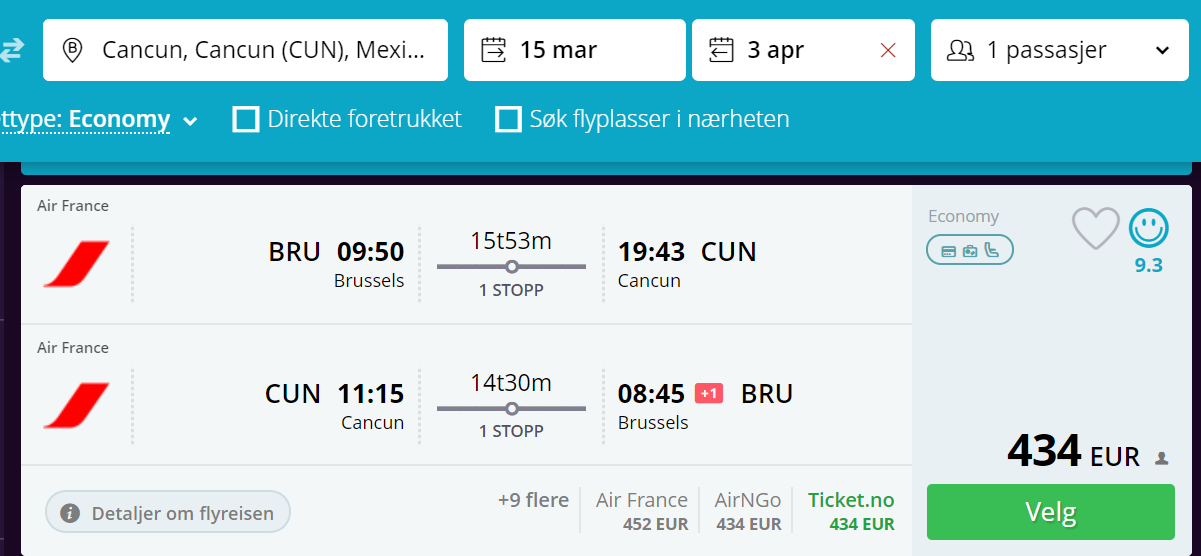Expand +9 flere price providers
This screenshot has height=556, width=1201.
click(533, 500)
